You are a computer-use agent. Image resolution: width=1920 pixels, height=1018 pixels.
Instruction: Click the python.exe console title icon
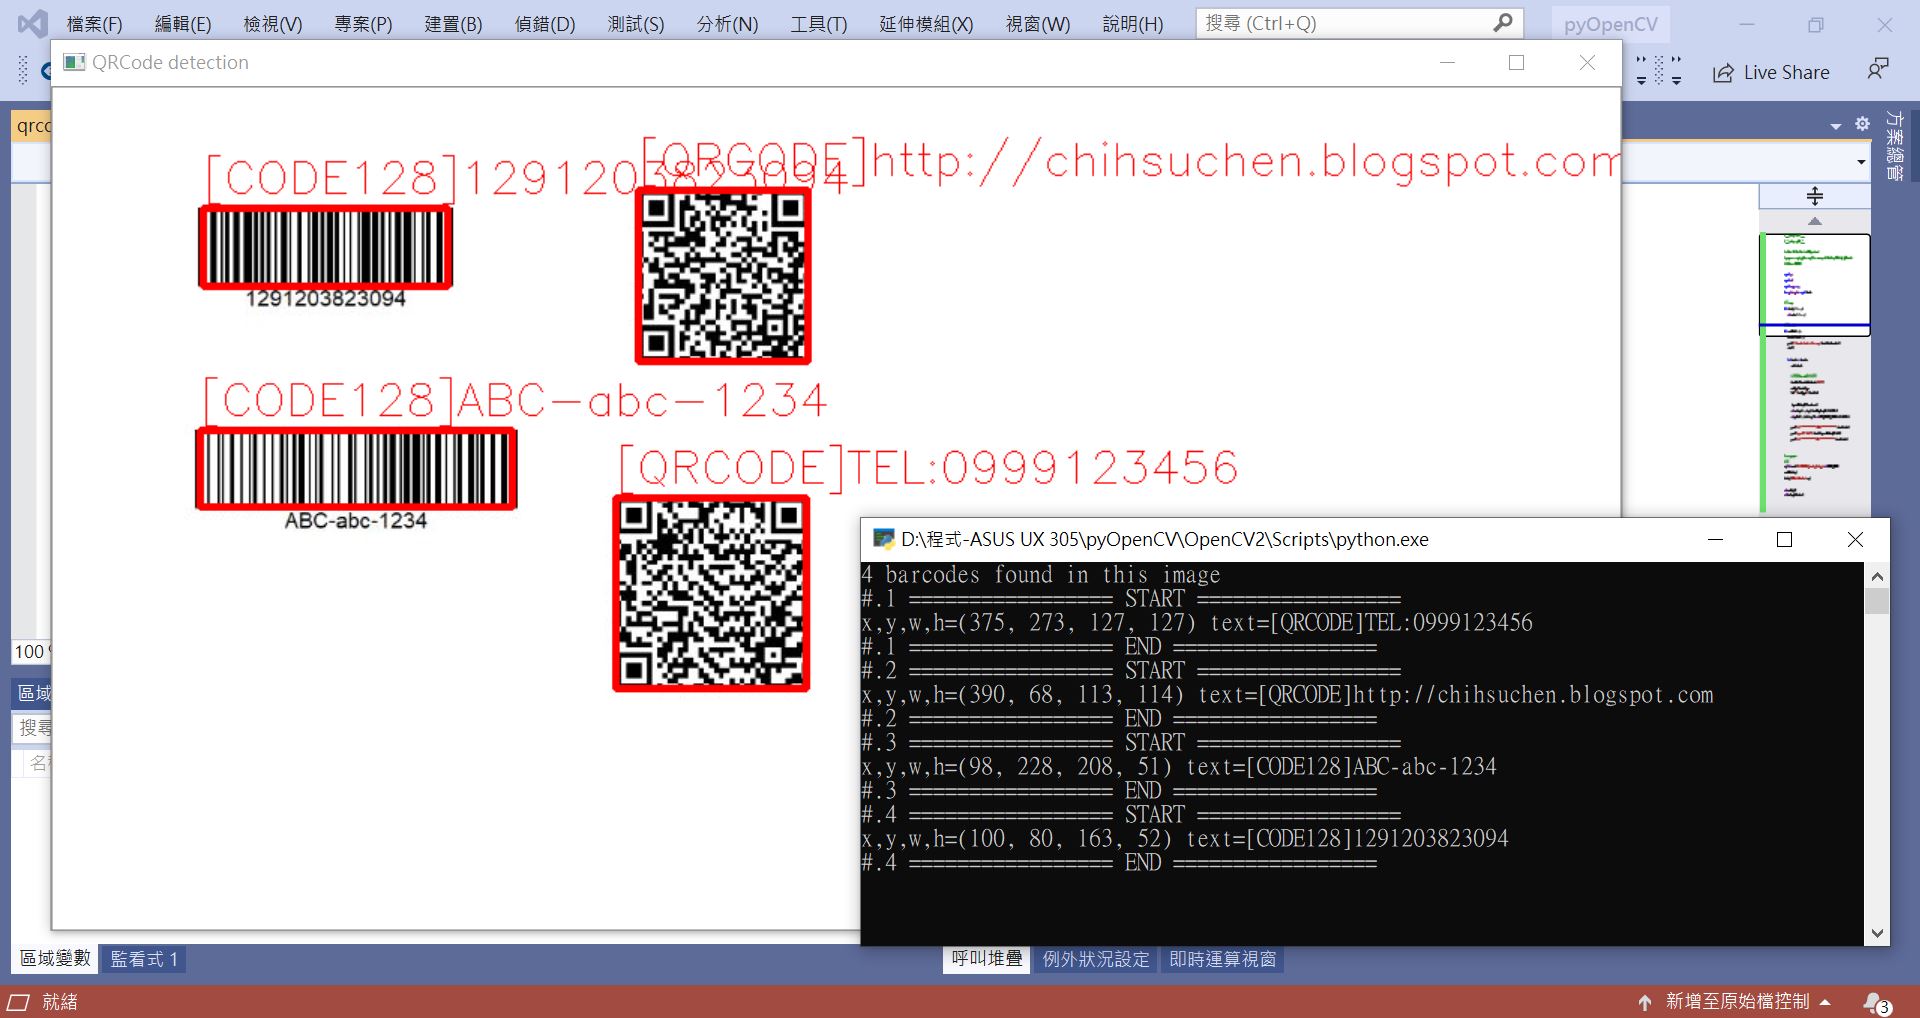[883, 540]
